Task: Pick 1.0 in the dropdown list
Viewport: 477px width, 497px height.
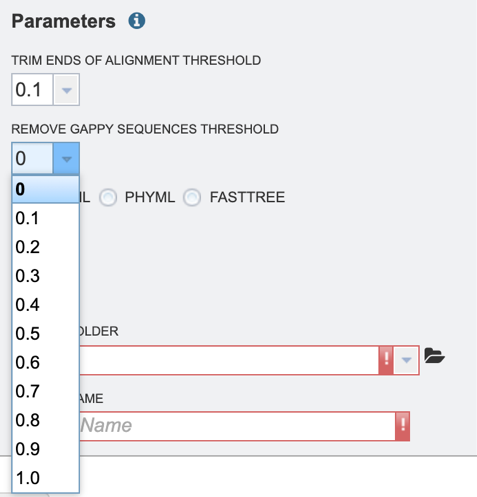Action: coord(46,478)
